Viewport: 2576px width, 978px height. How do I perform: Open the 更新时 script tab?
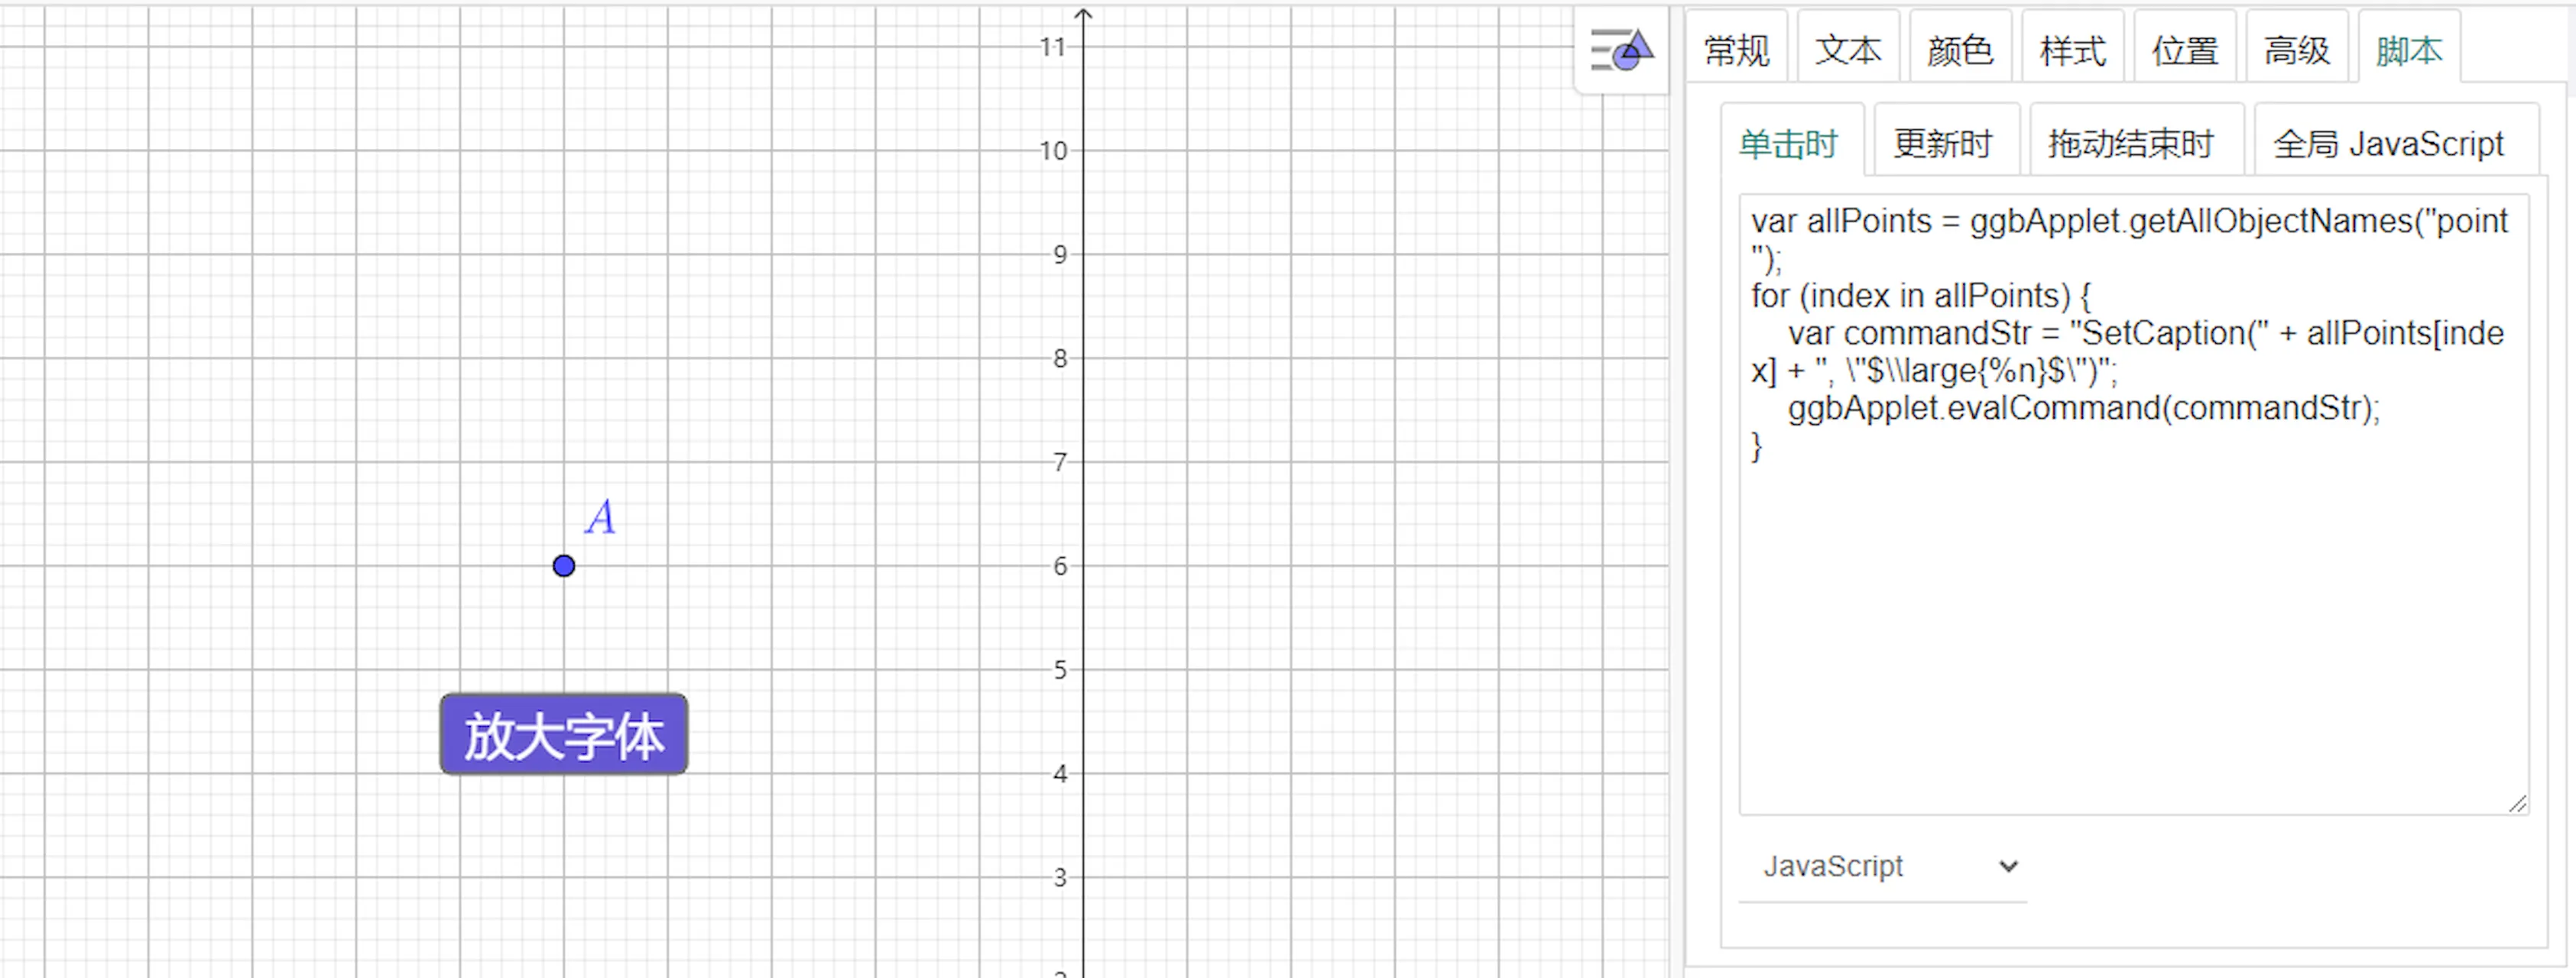(x=1943, y=144)
